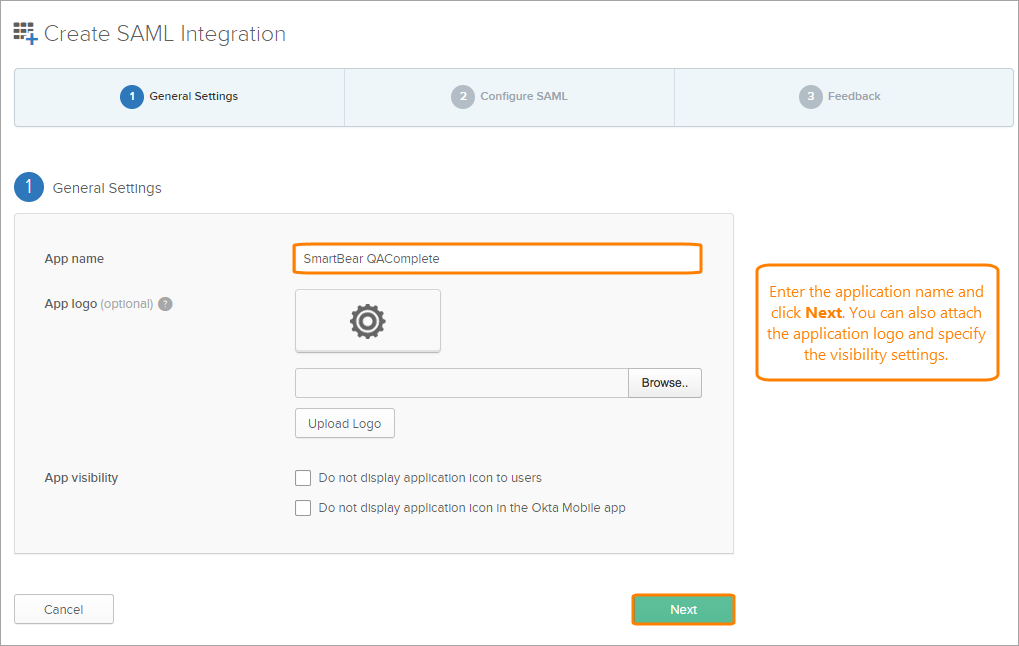Image resolution: width=1019 pixels, height=646 pixels.
Task: Go to the Feedback tab
Action: click(x=843, y=97)
